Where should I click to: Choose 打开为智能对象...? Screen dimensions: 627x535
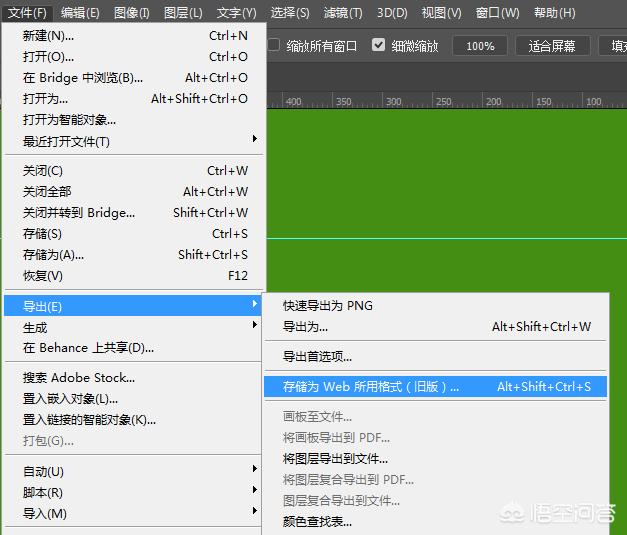[x=135, y=120]
